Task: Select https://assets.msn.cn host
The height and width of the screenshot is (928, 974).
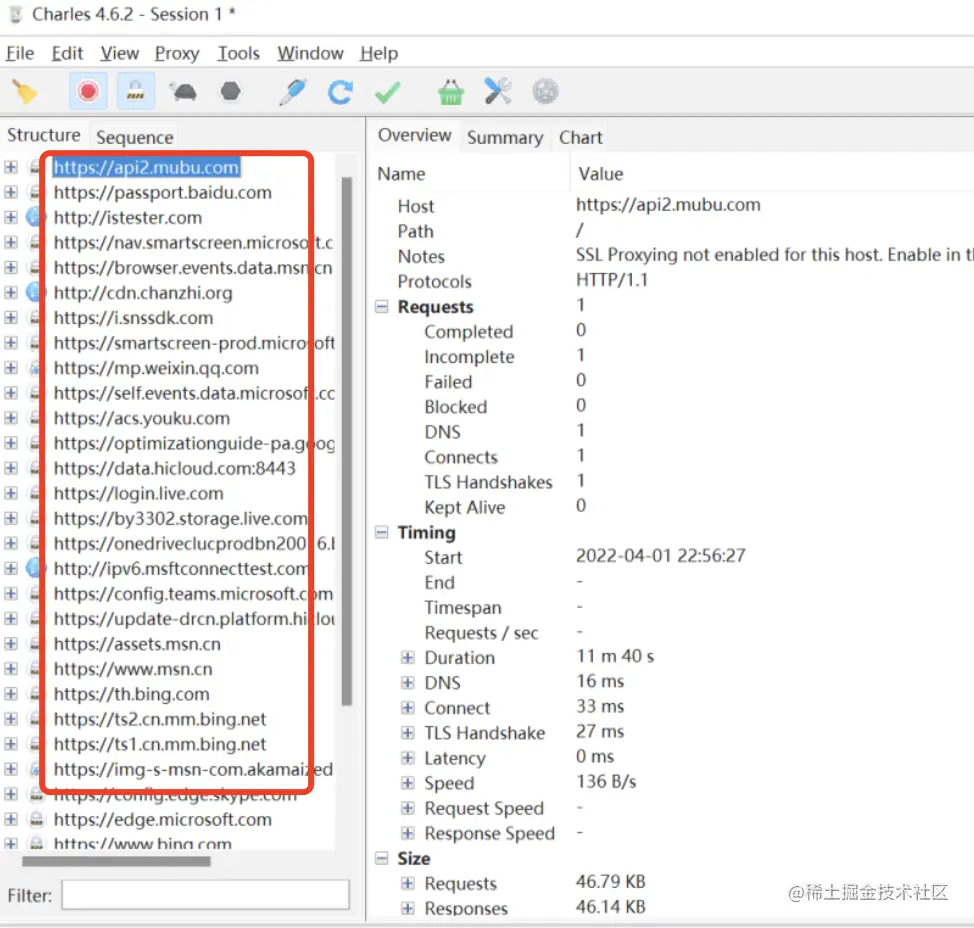Action: click(137, 644)
